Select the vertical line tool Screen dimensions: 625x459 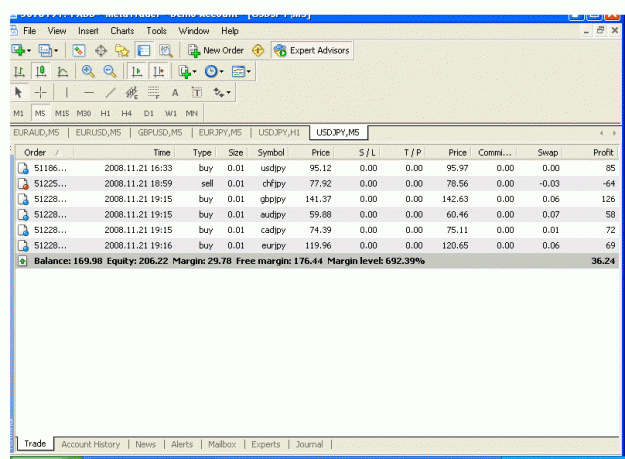[67, 93]
